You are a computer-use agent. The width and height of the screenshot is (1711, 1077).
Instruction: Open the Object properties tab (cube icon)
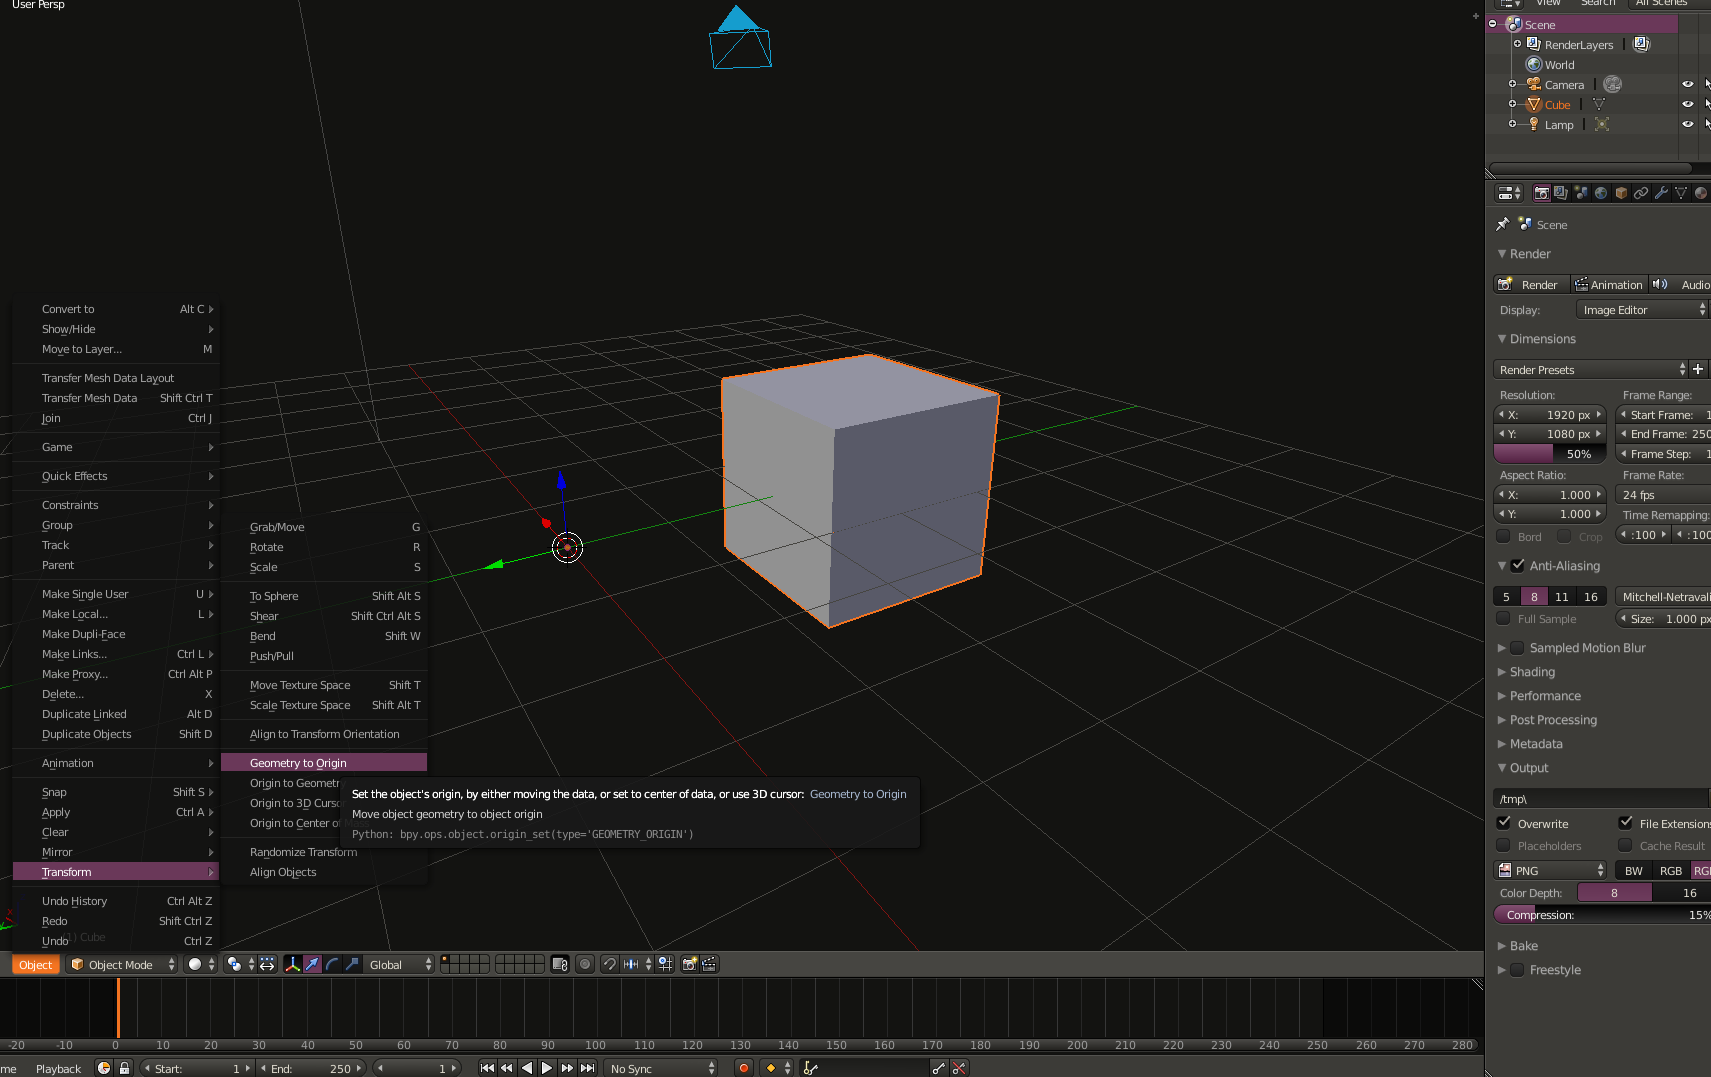click(1621, 193)
